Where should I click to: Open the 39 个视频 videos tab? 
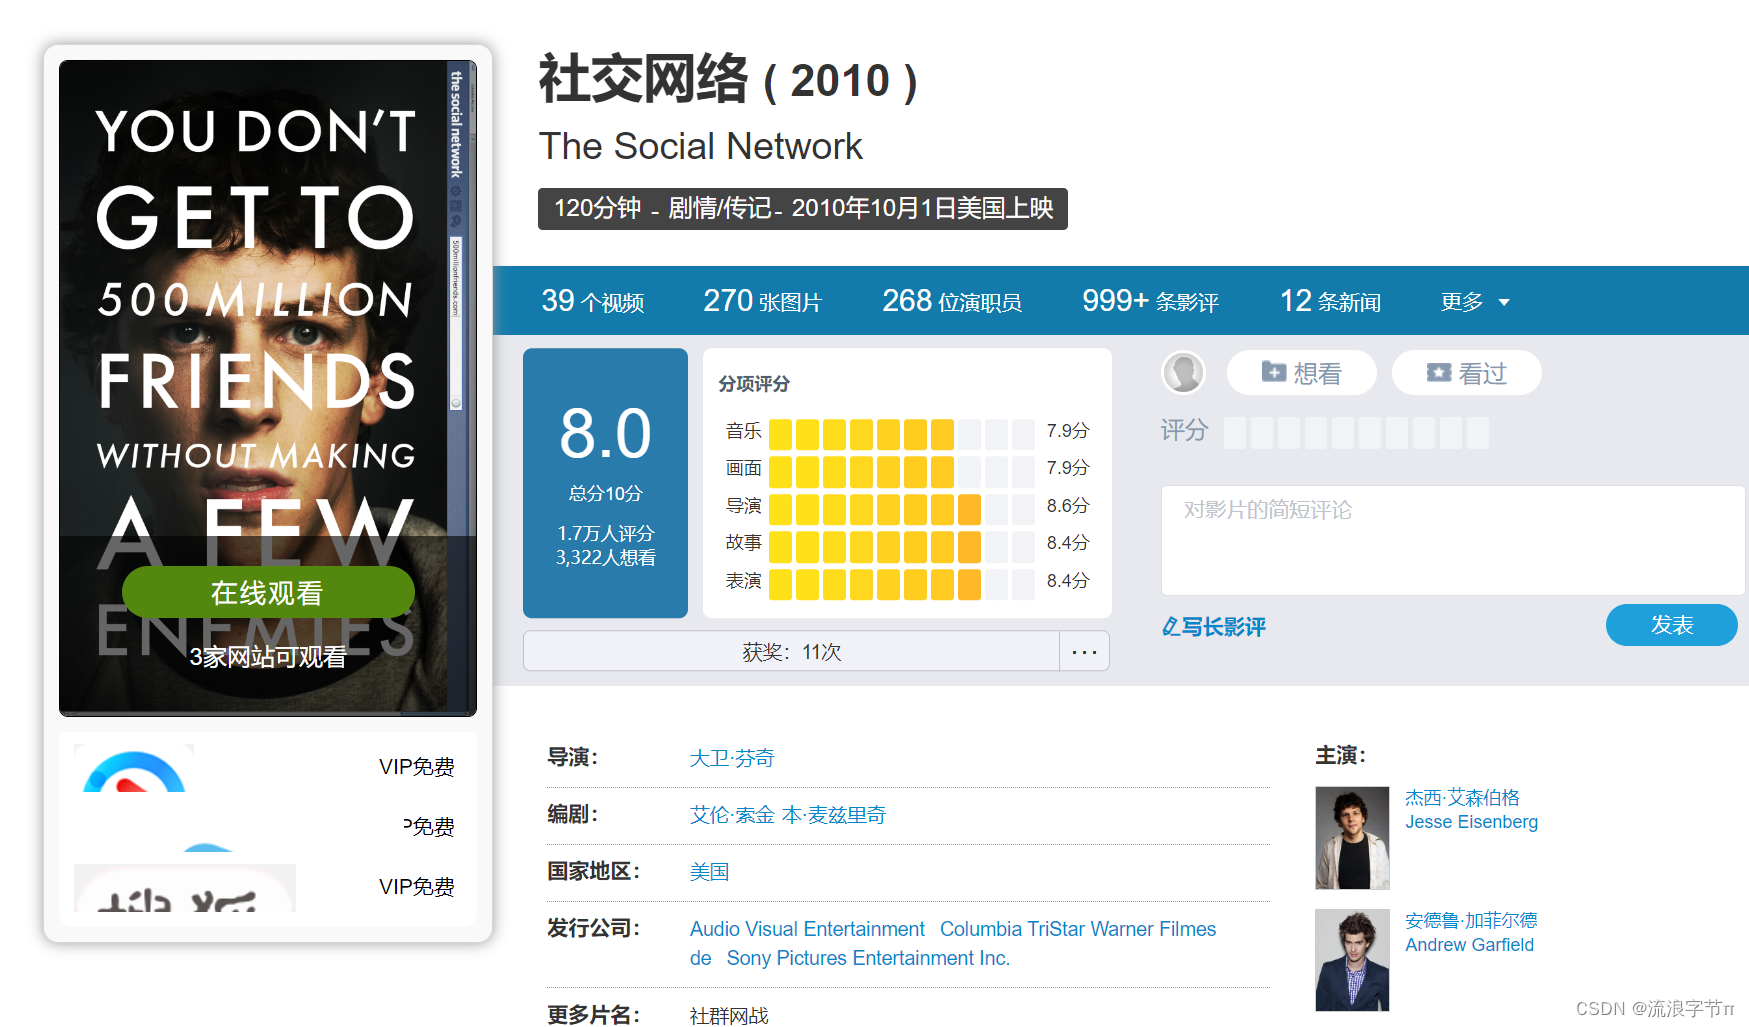[593, 301]
